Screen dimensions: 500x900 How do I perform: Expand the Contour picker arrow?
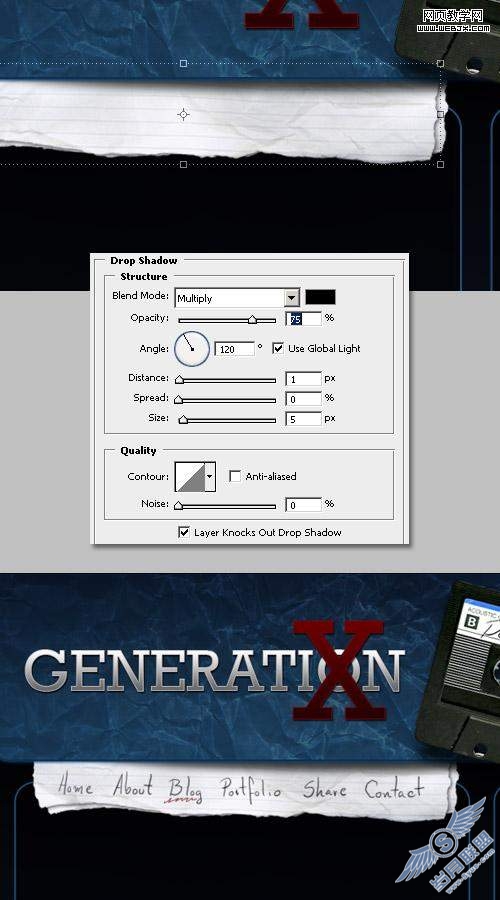[210, 476]
